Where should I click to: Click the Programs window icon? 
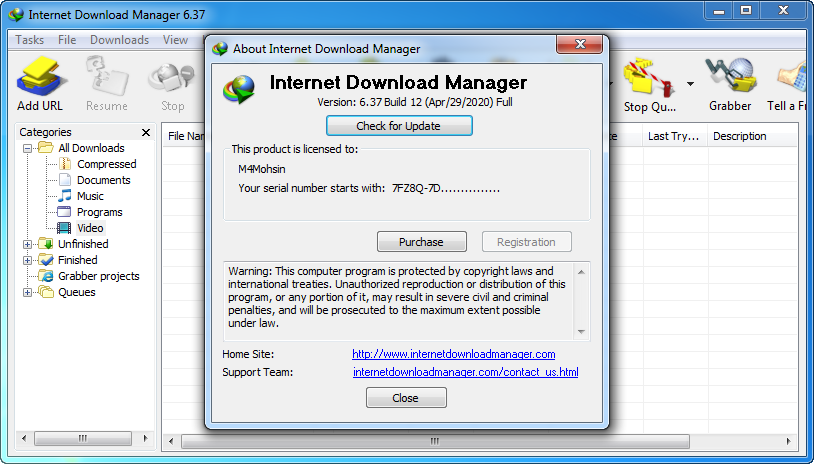tap(64, 212)
